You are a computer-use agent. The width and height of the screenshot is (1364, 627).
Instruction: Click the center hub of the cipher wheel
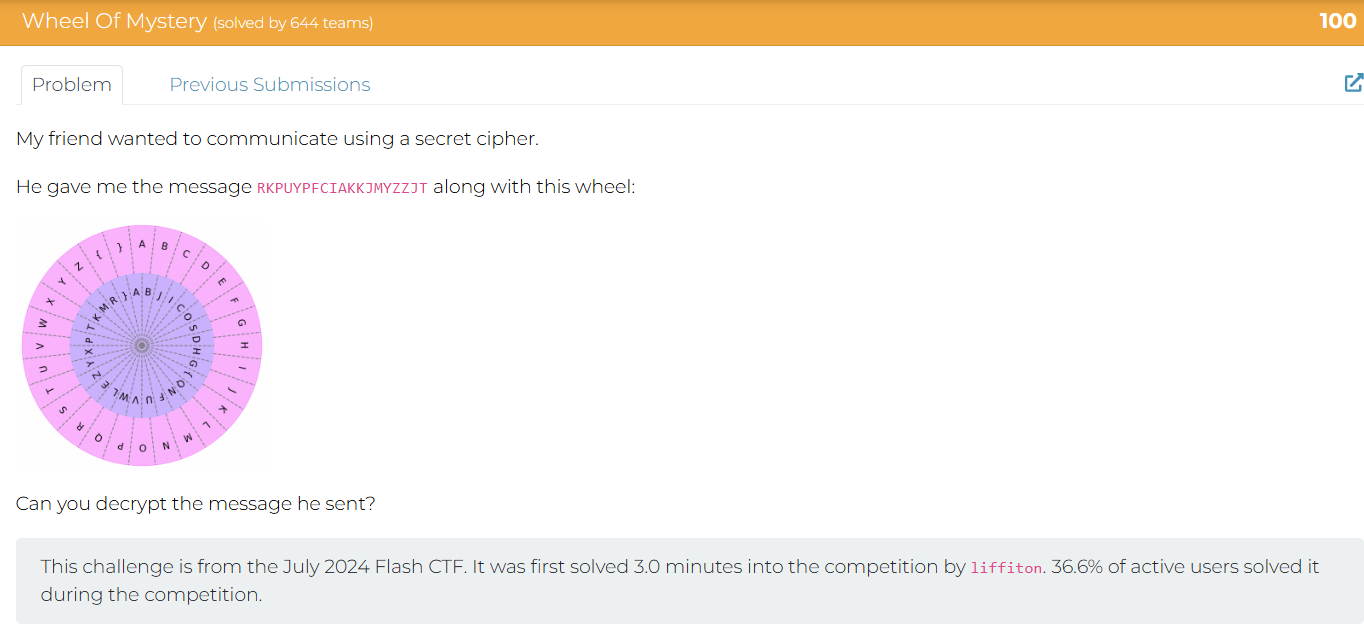click(142, 345)
